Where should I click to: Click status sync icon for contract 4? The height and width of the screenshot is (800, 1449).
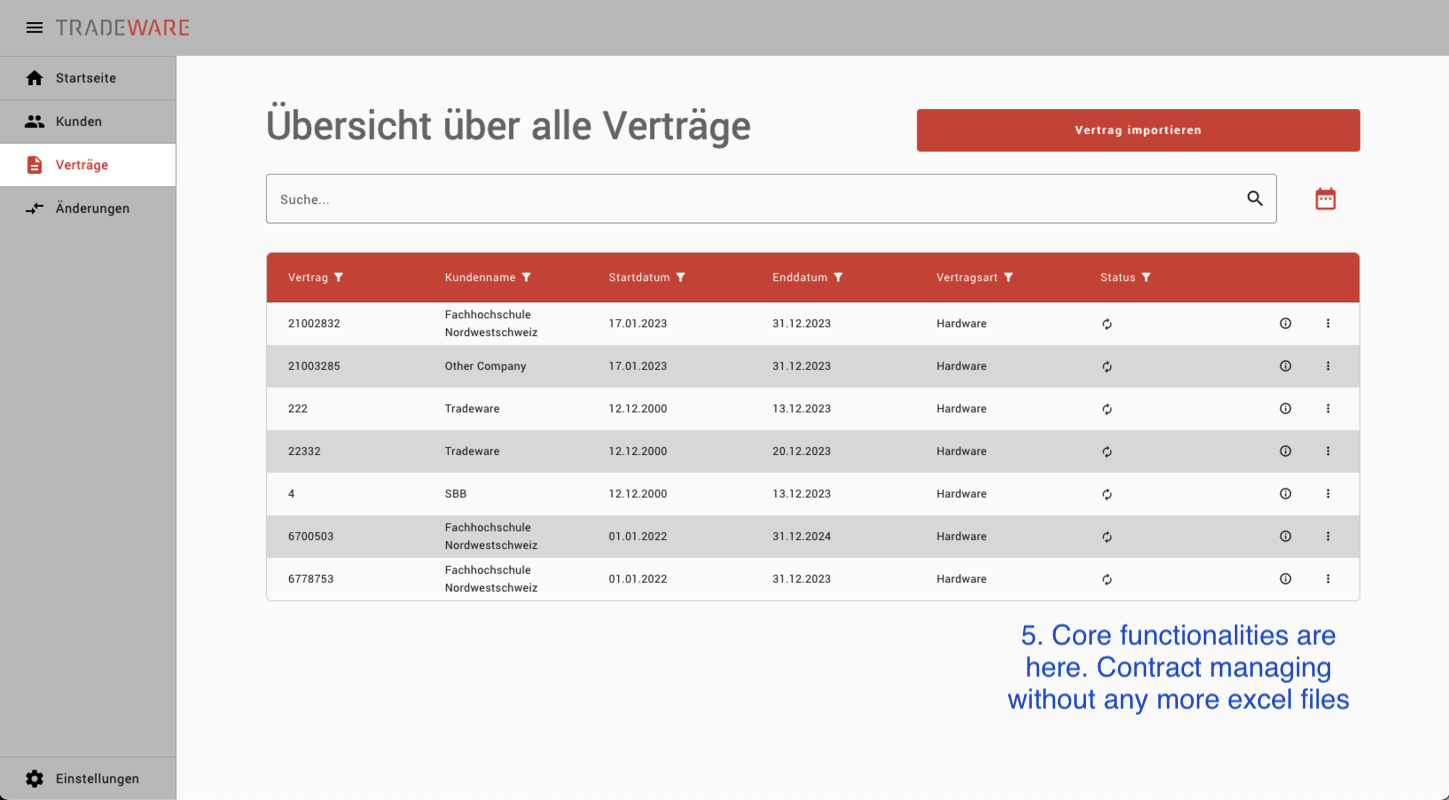click(x=1107, y=495)
